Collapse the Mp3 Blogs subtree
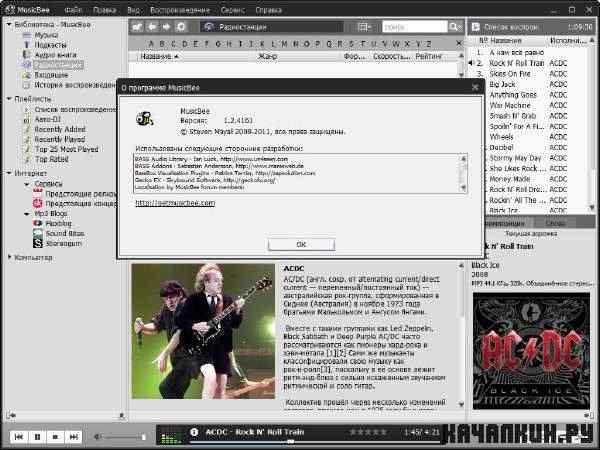 (27, 214)
